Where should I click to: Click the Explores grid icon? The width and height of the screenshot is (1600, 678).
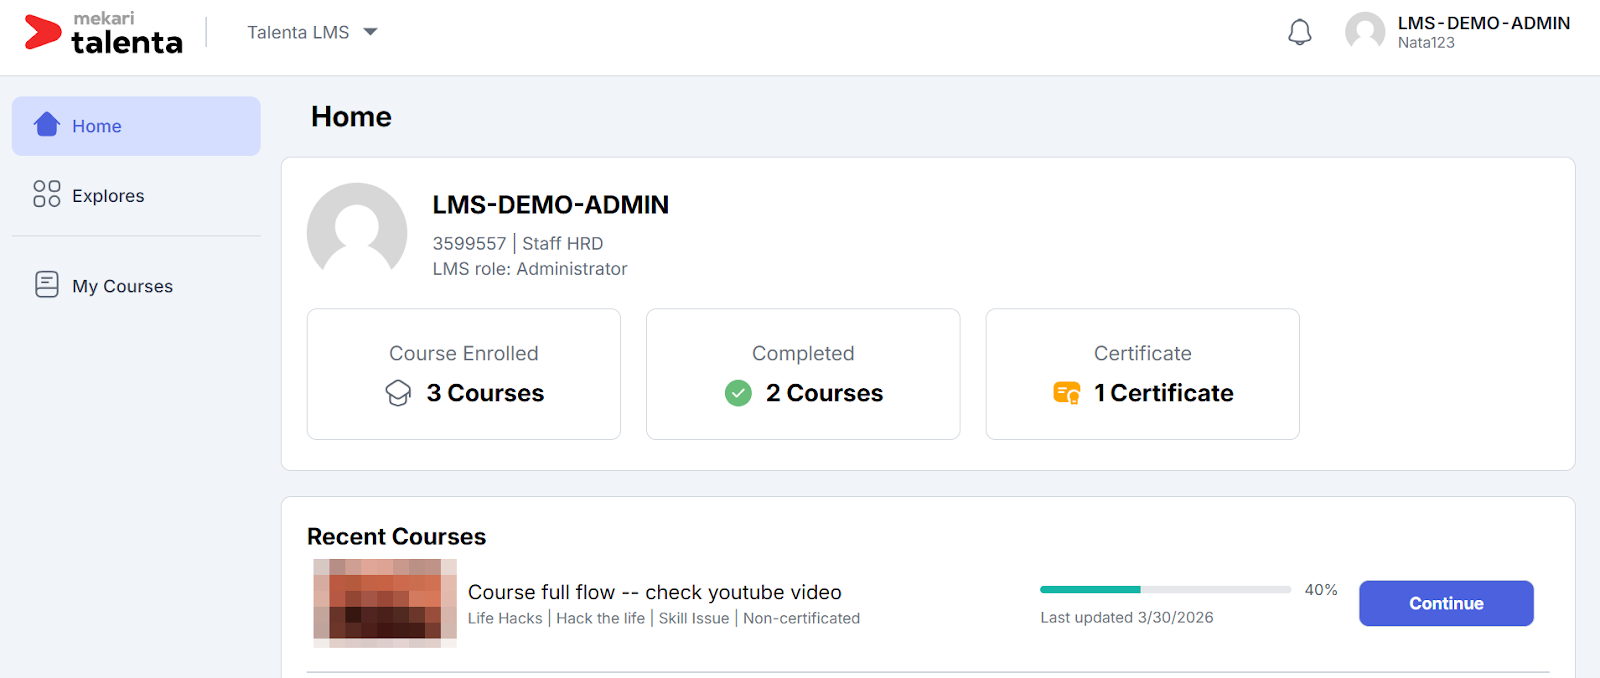(47, 194)
